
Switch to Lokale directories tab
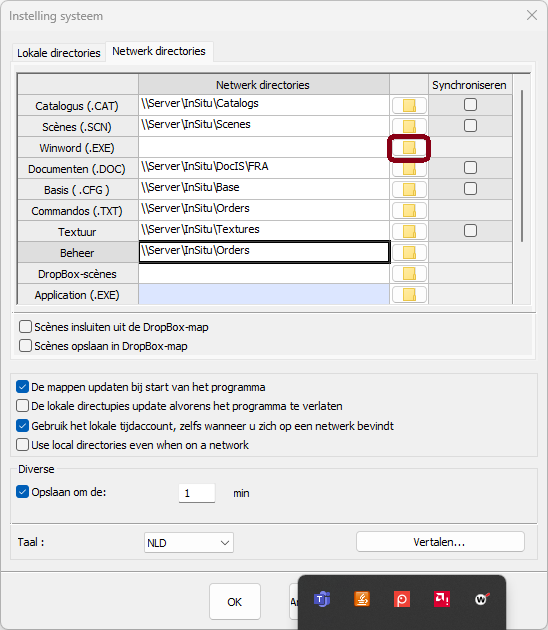coord(59,53)
